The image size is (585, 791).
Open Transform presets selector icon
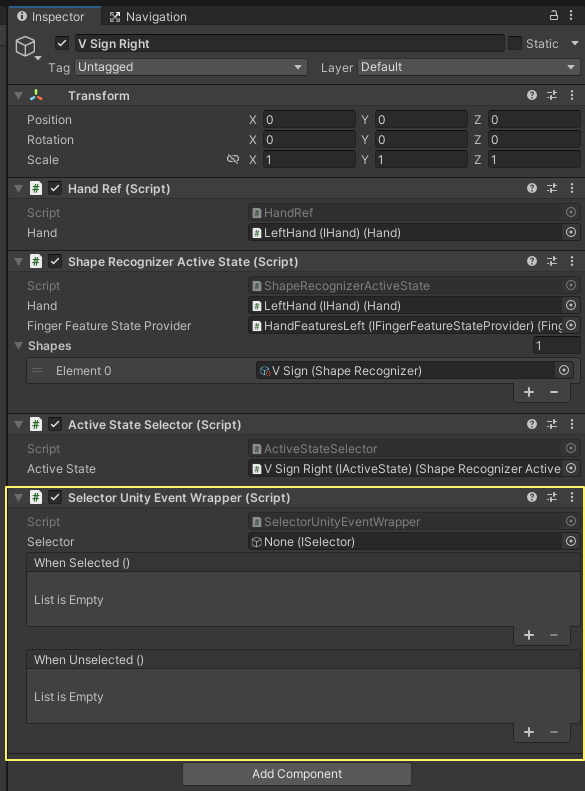(x=552, y=95)
